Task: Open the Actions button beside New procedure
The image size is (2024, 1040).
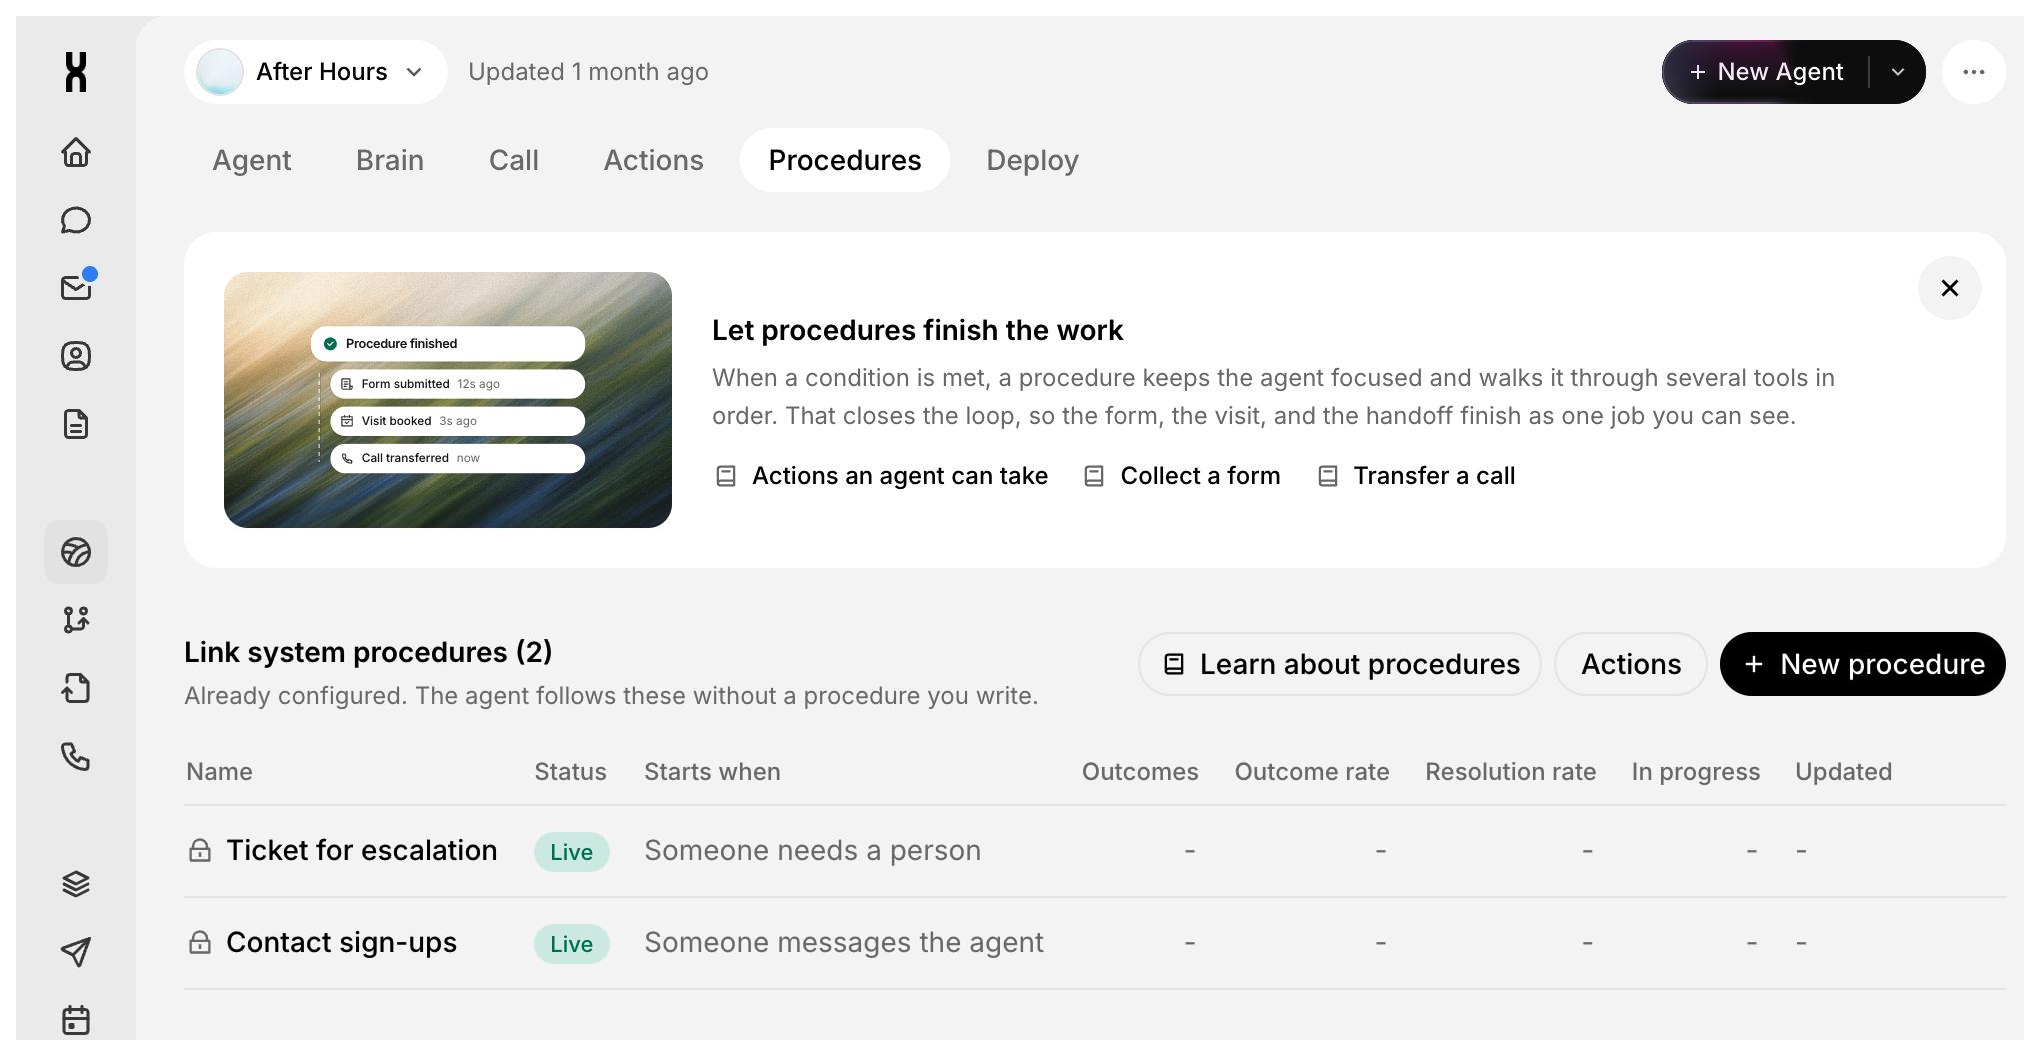Action: (x=1631, y=664)
